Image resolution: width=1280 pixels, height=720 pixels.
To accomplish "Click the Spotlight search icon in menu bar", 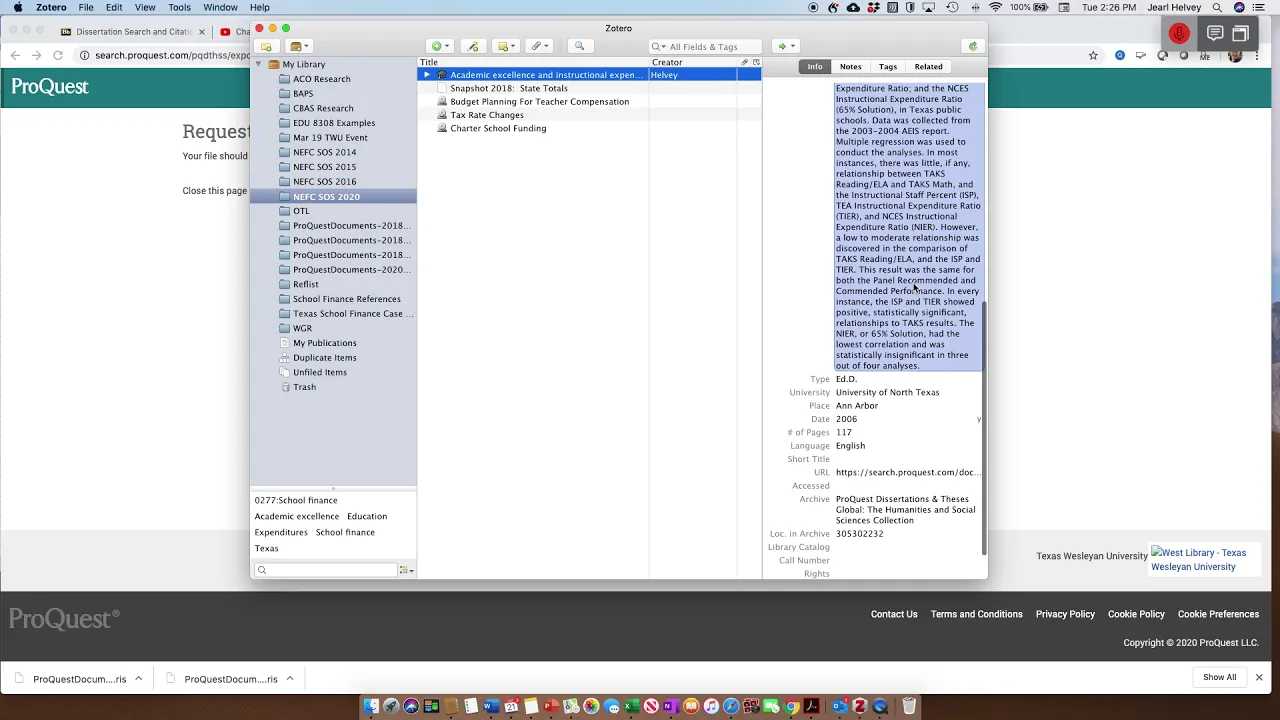I will tap(1217, 7).
